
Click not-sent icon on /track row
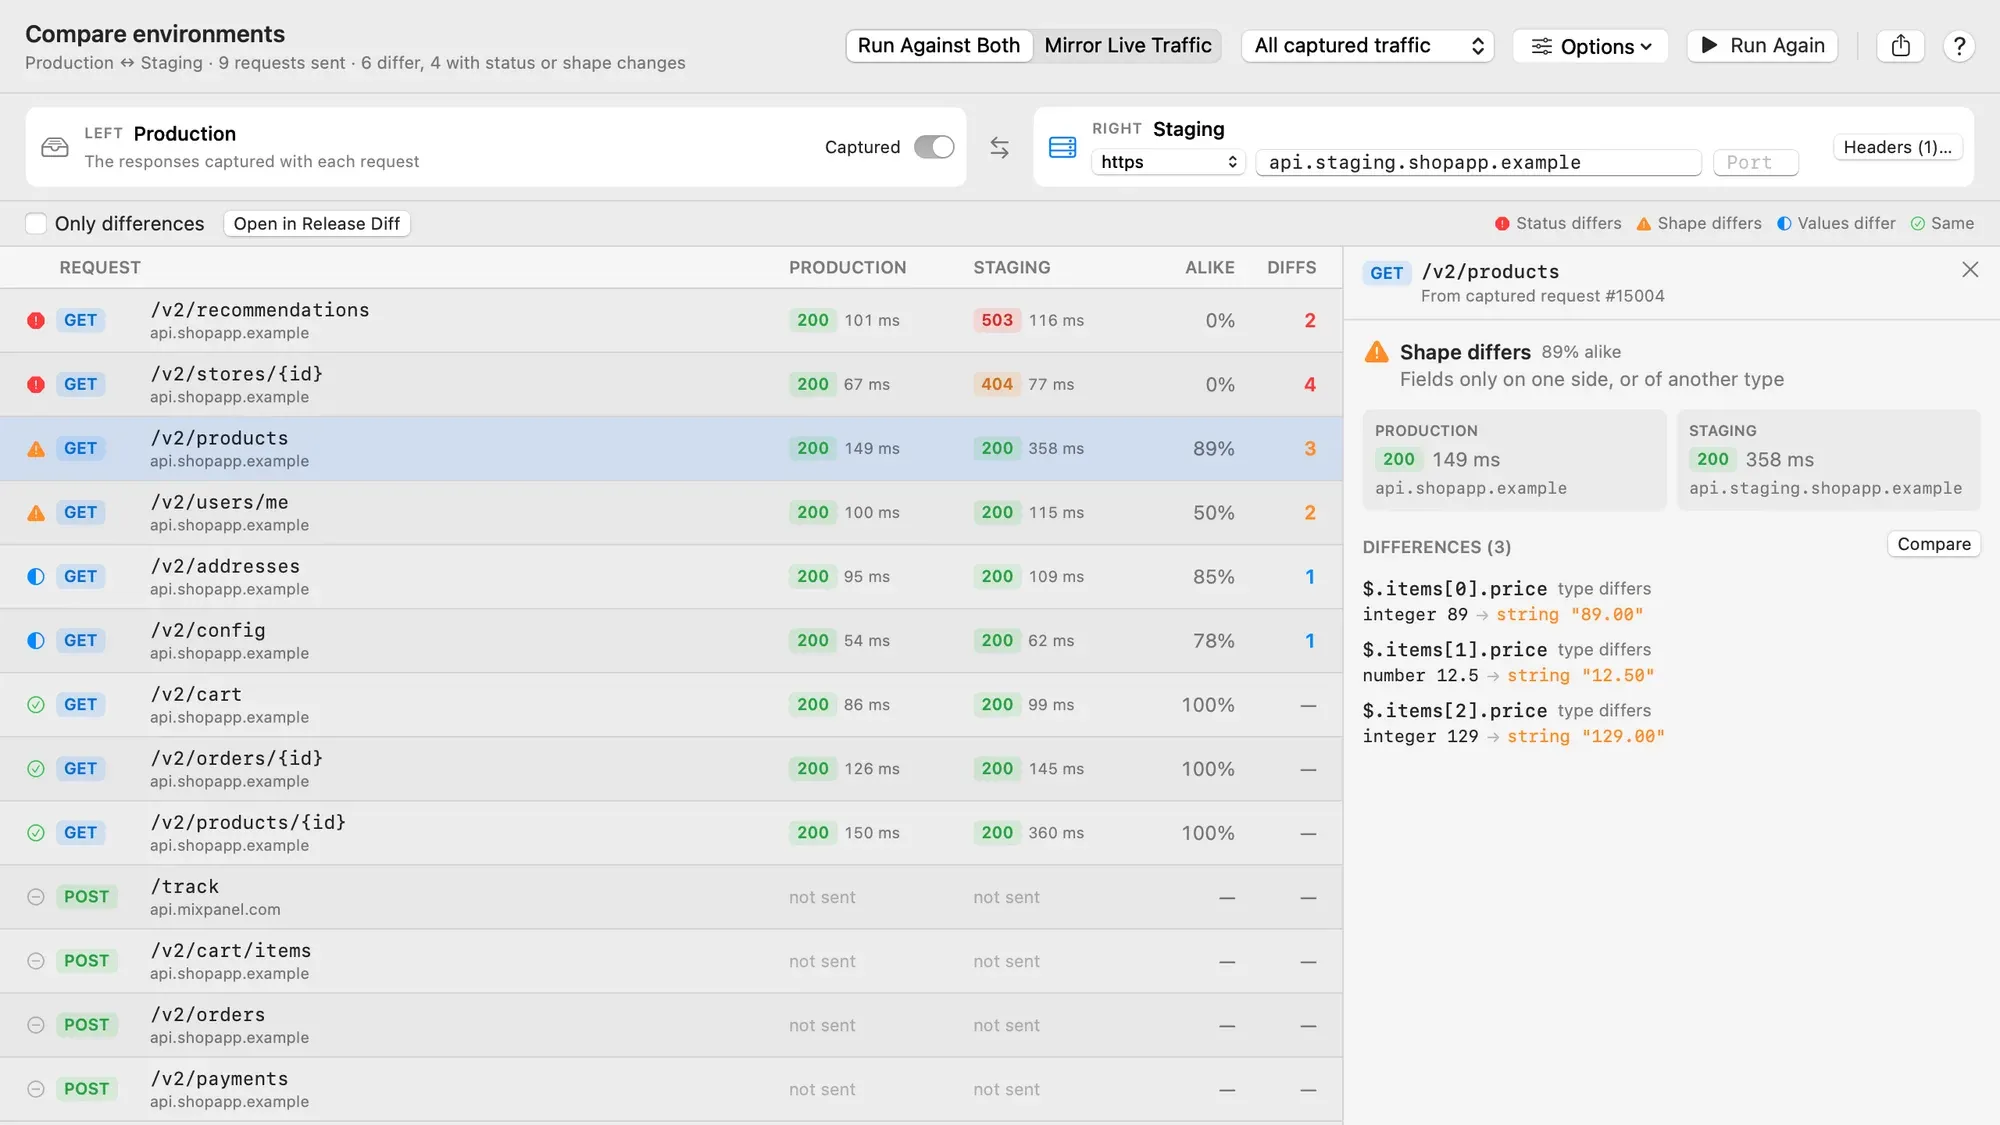[36, 897]
